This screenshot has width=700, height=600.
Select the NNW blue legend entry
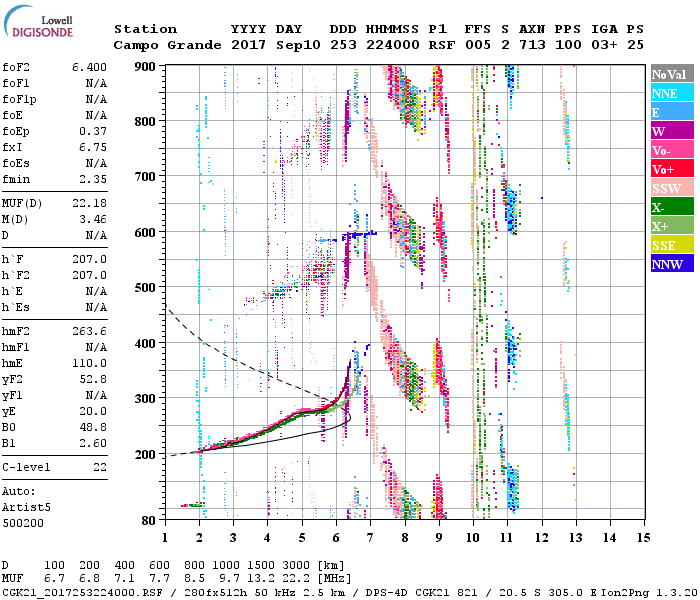[671, 265]
